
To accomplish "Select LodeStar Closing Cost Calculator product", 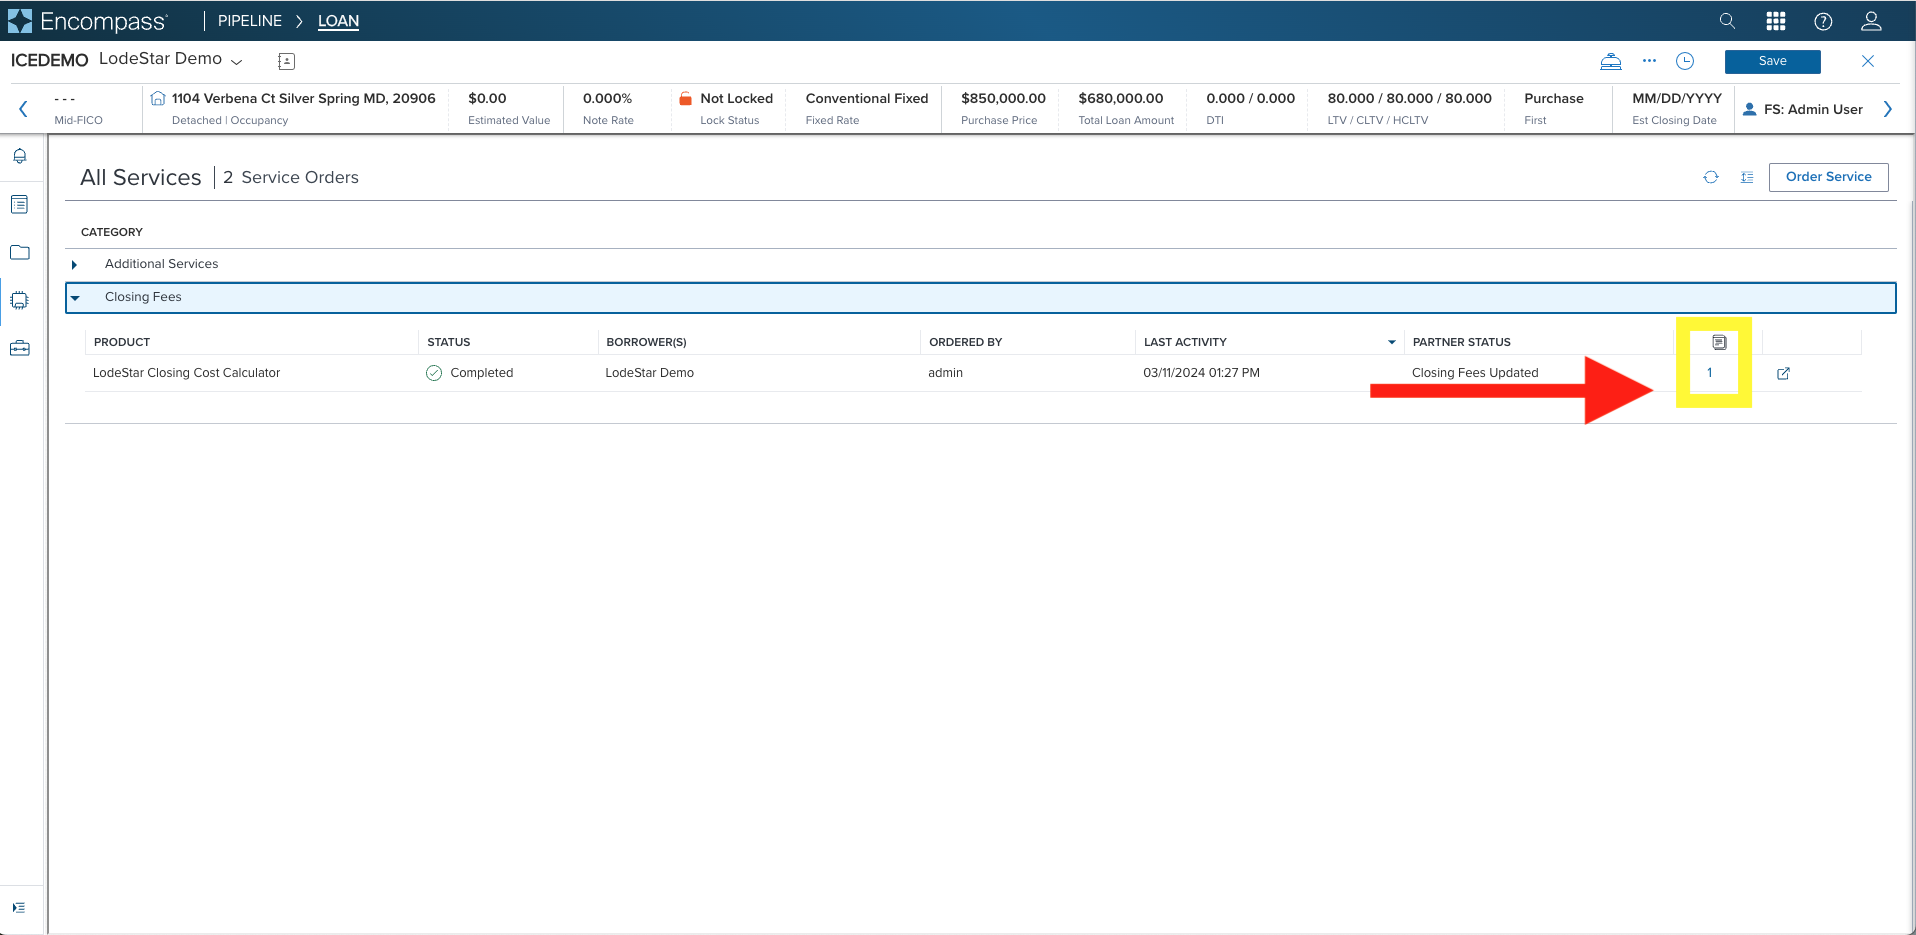I will click(187, 373).
